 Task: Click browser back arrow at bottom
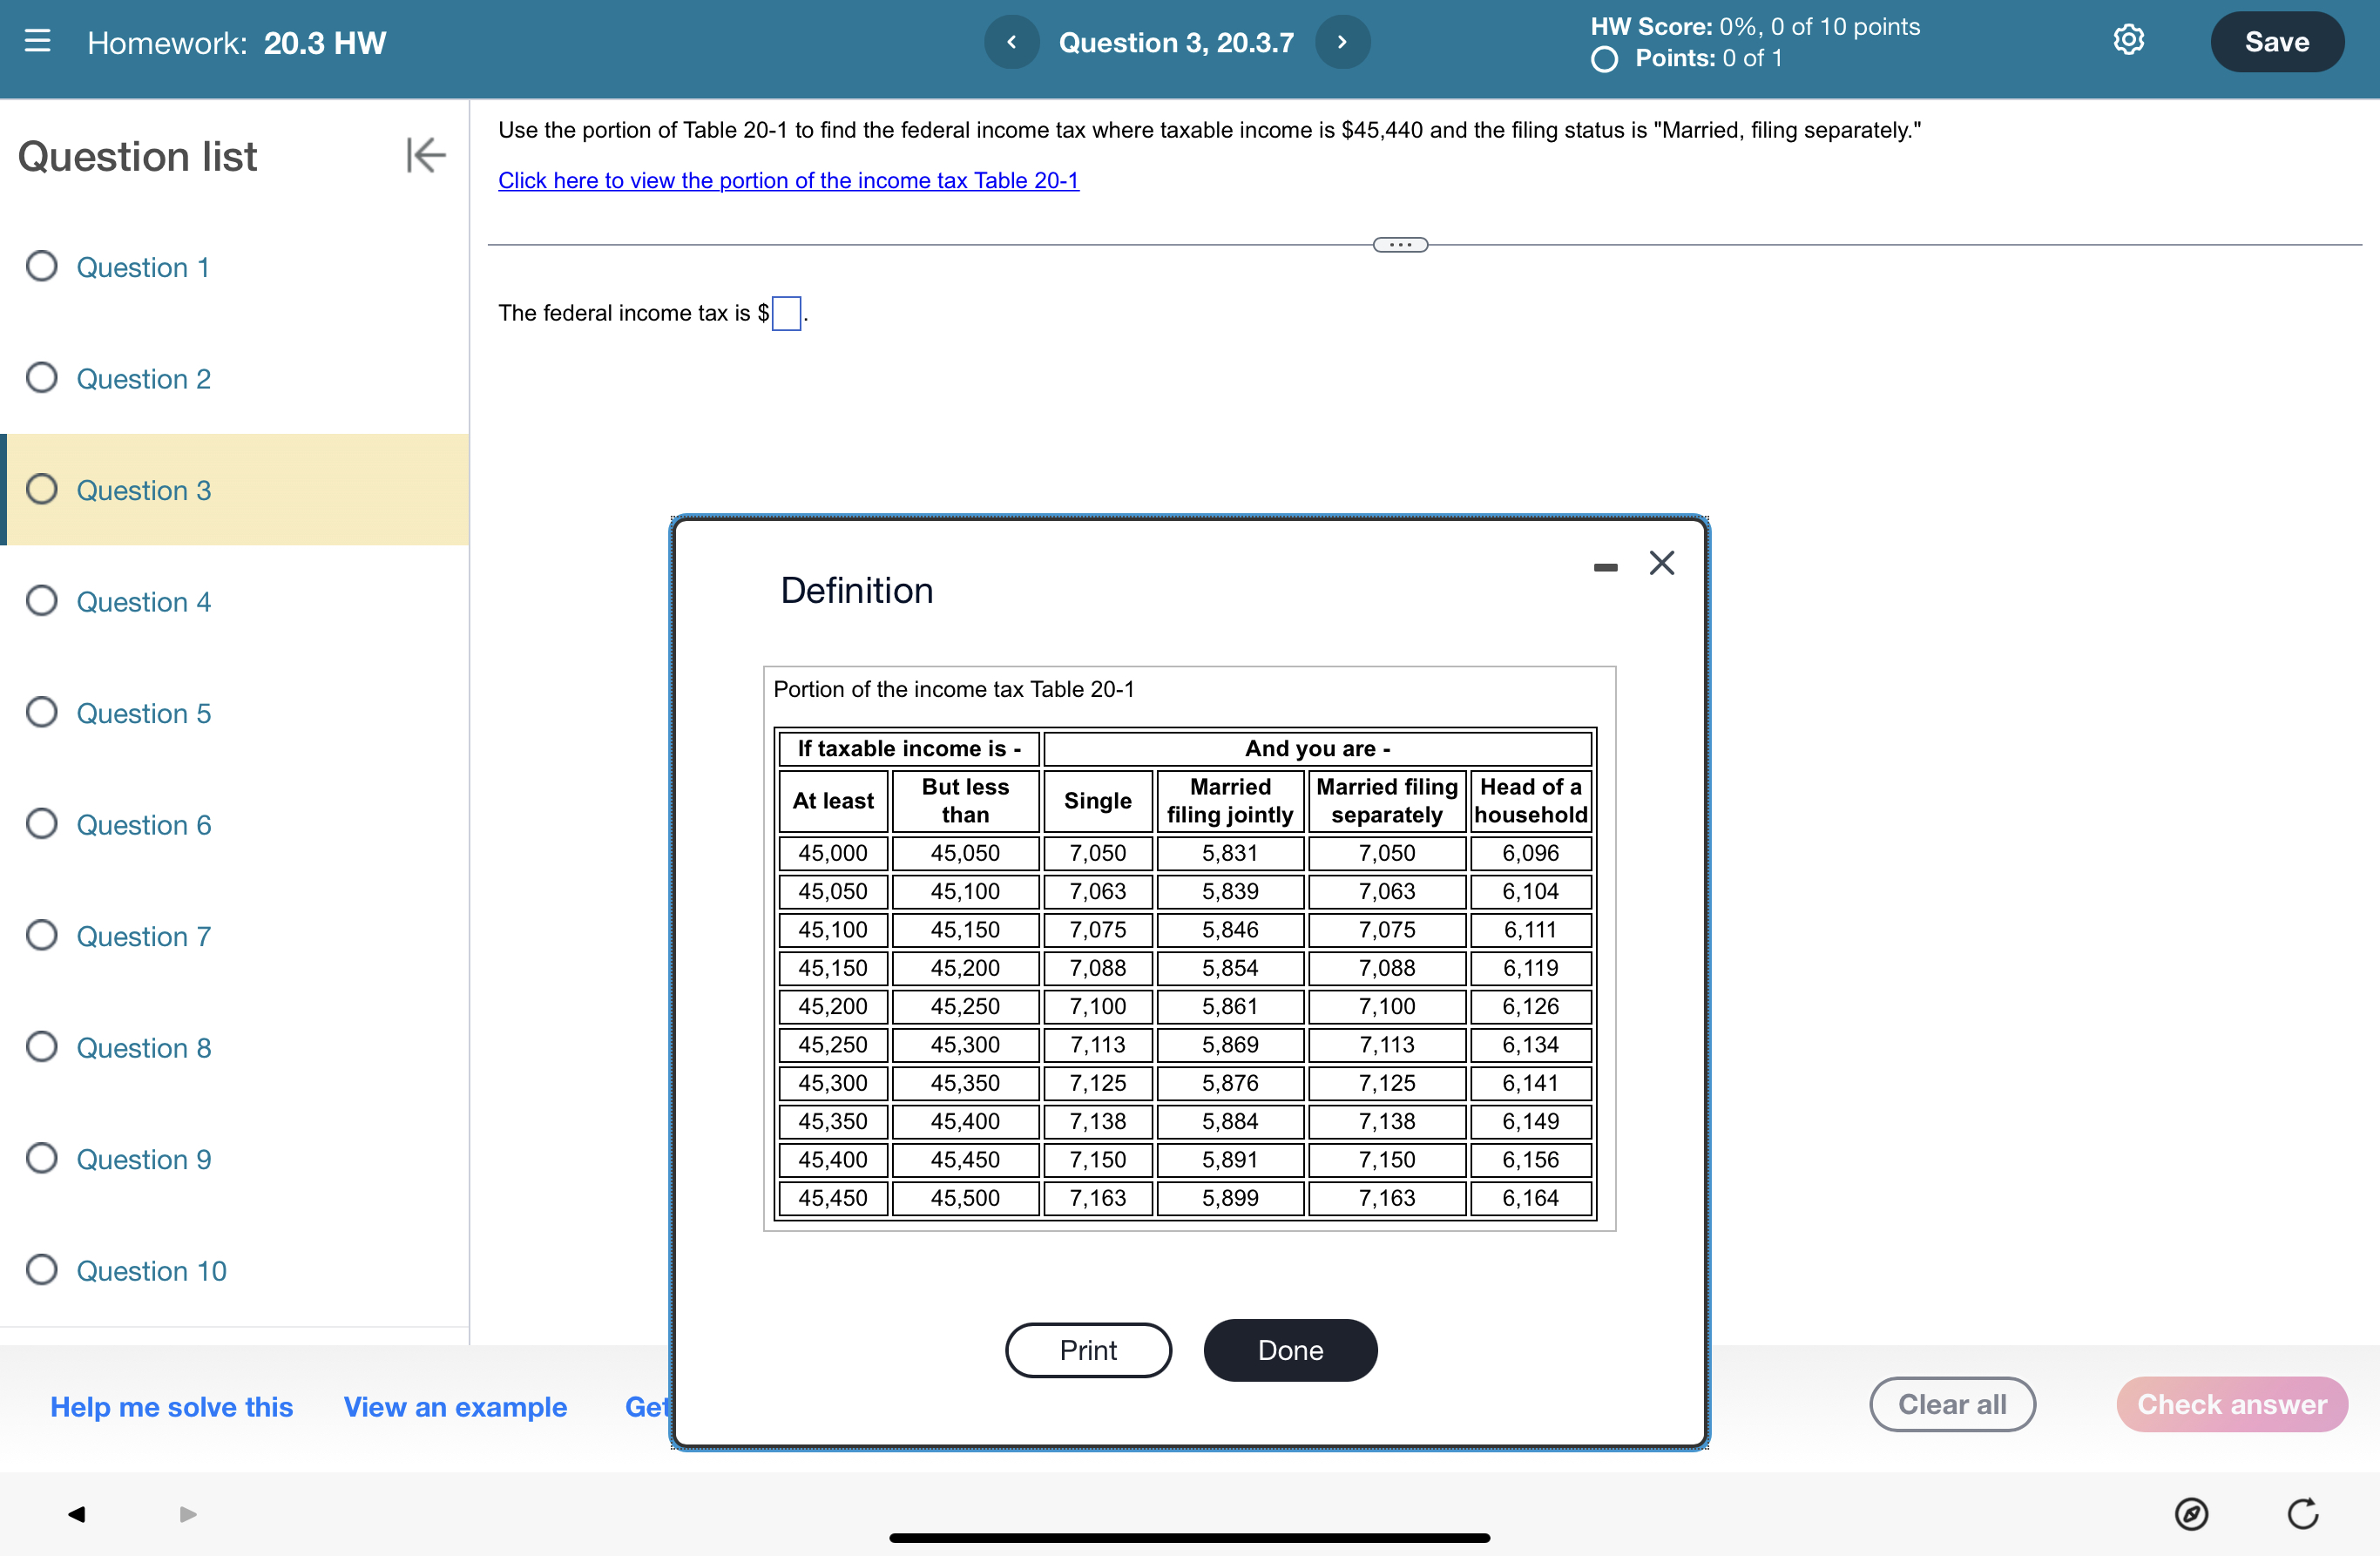(x=77, y=1513)
